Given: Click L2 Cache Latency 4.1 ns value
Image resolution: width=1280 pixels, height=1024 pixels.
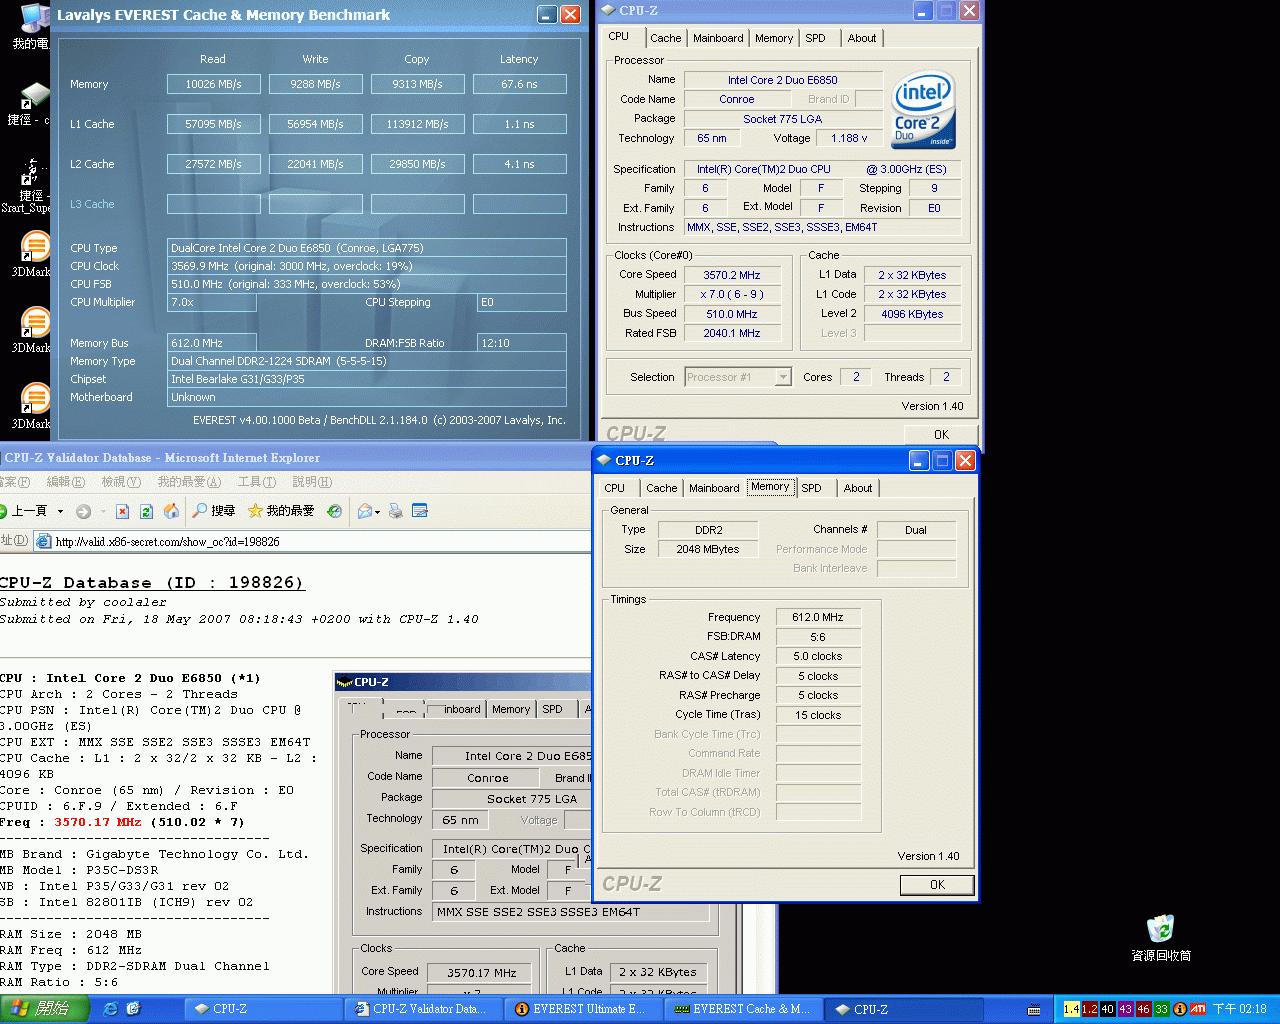Looking at the screenshot, I should coord(519,164).
